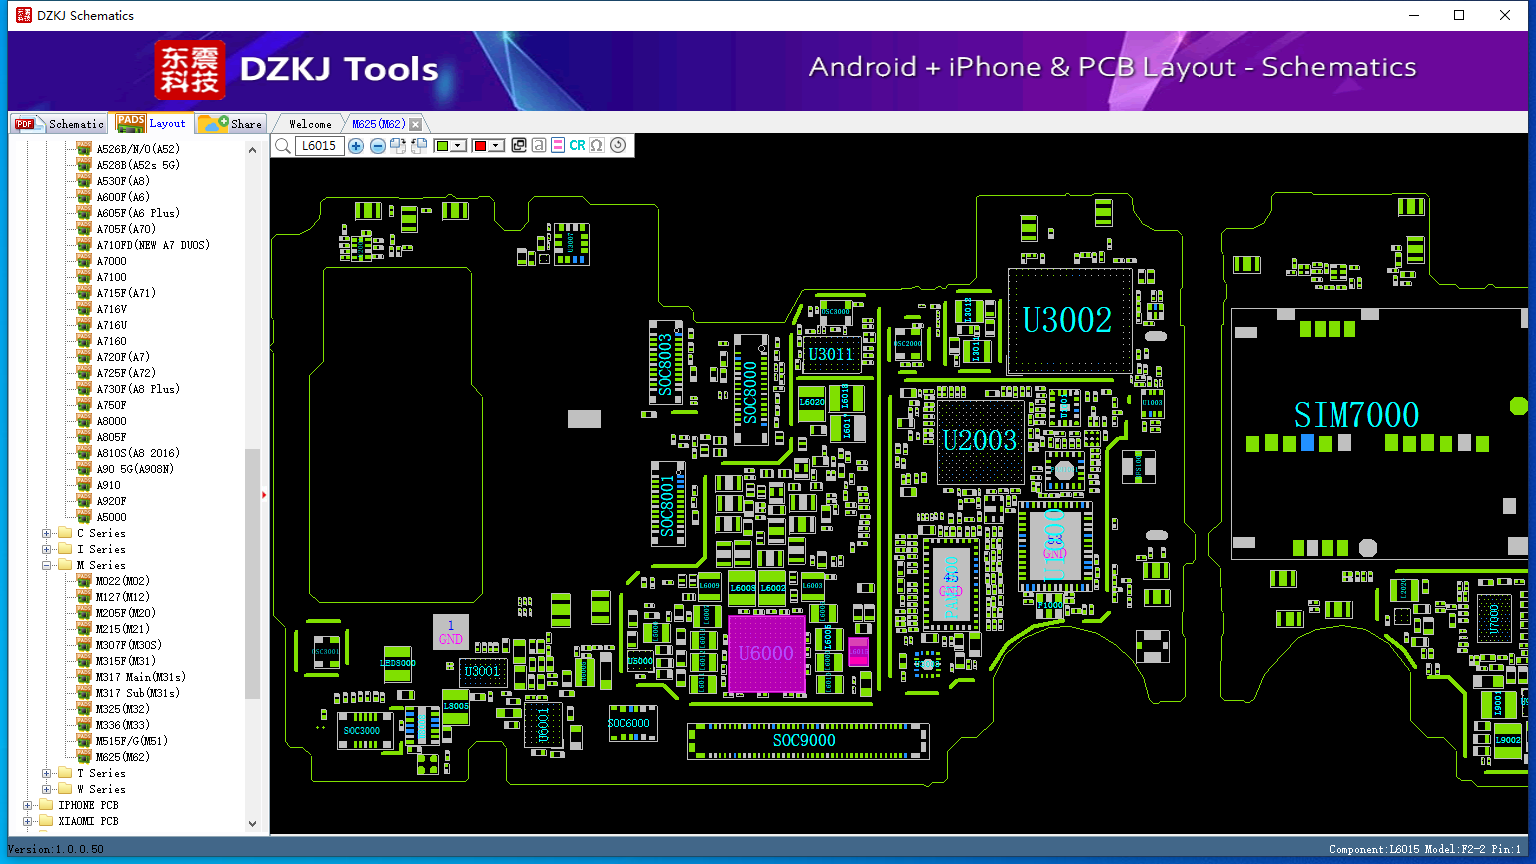Select M515F/G(M51) in the tree
Viewport: 1536px width, 864px height.
pos(131,741)
